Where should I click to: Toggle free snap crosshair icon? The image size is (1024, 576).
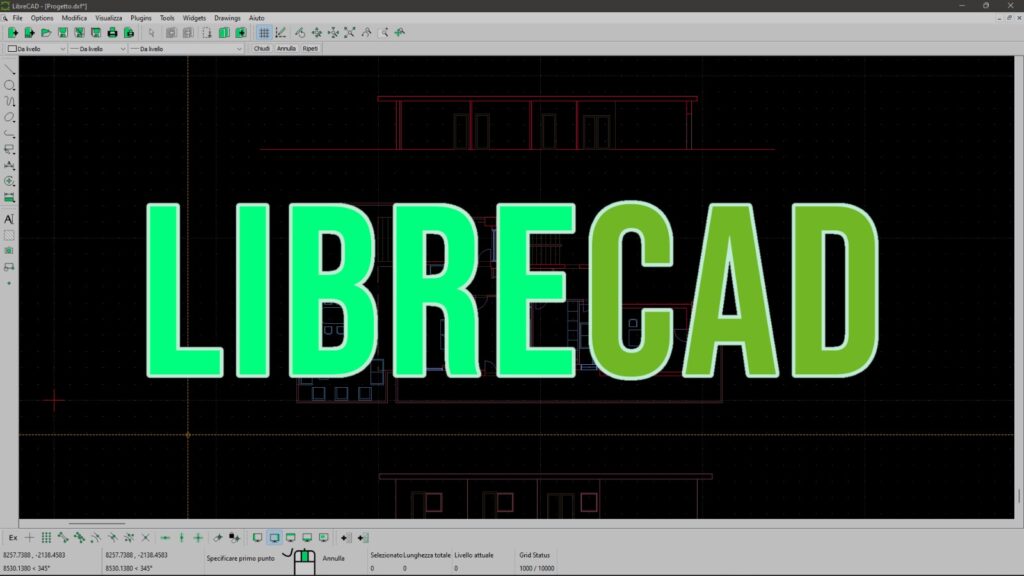[x=29, y=537]
